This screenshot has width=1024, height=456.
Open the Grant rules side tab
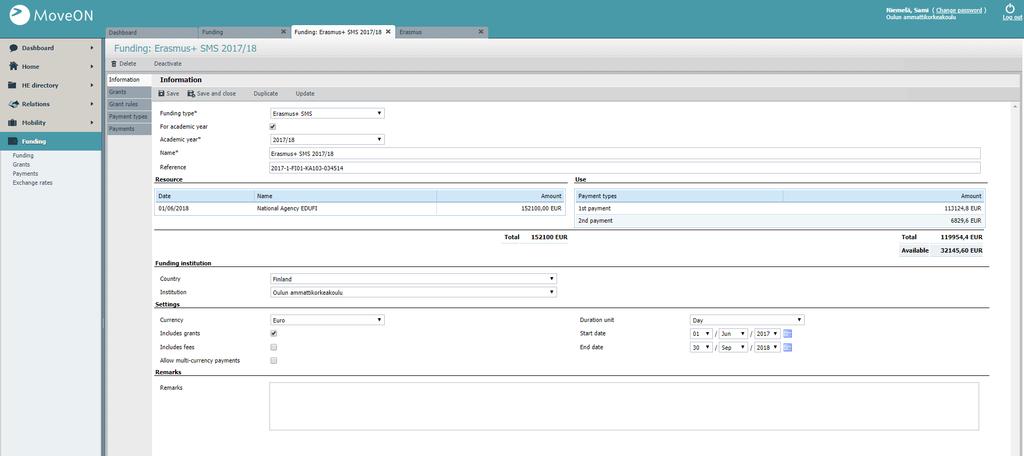[x=129, y=104]
